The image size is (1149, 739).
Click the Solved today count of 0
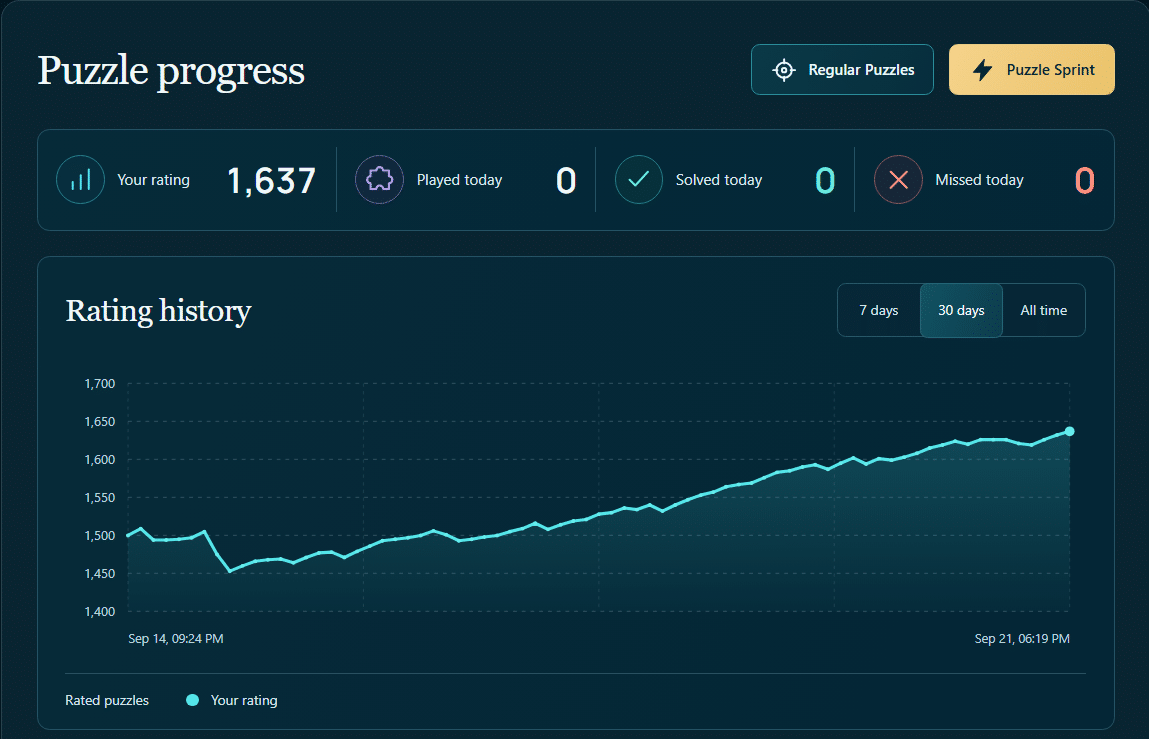(825, 180)
